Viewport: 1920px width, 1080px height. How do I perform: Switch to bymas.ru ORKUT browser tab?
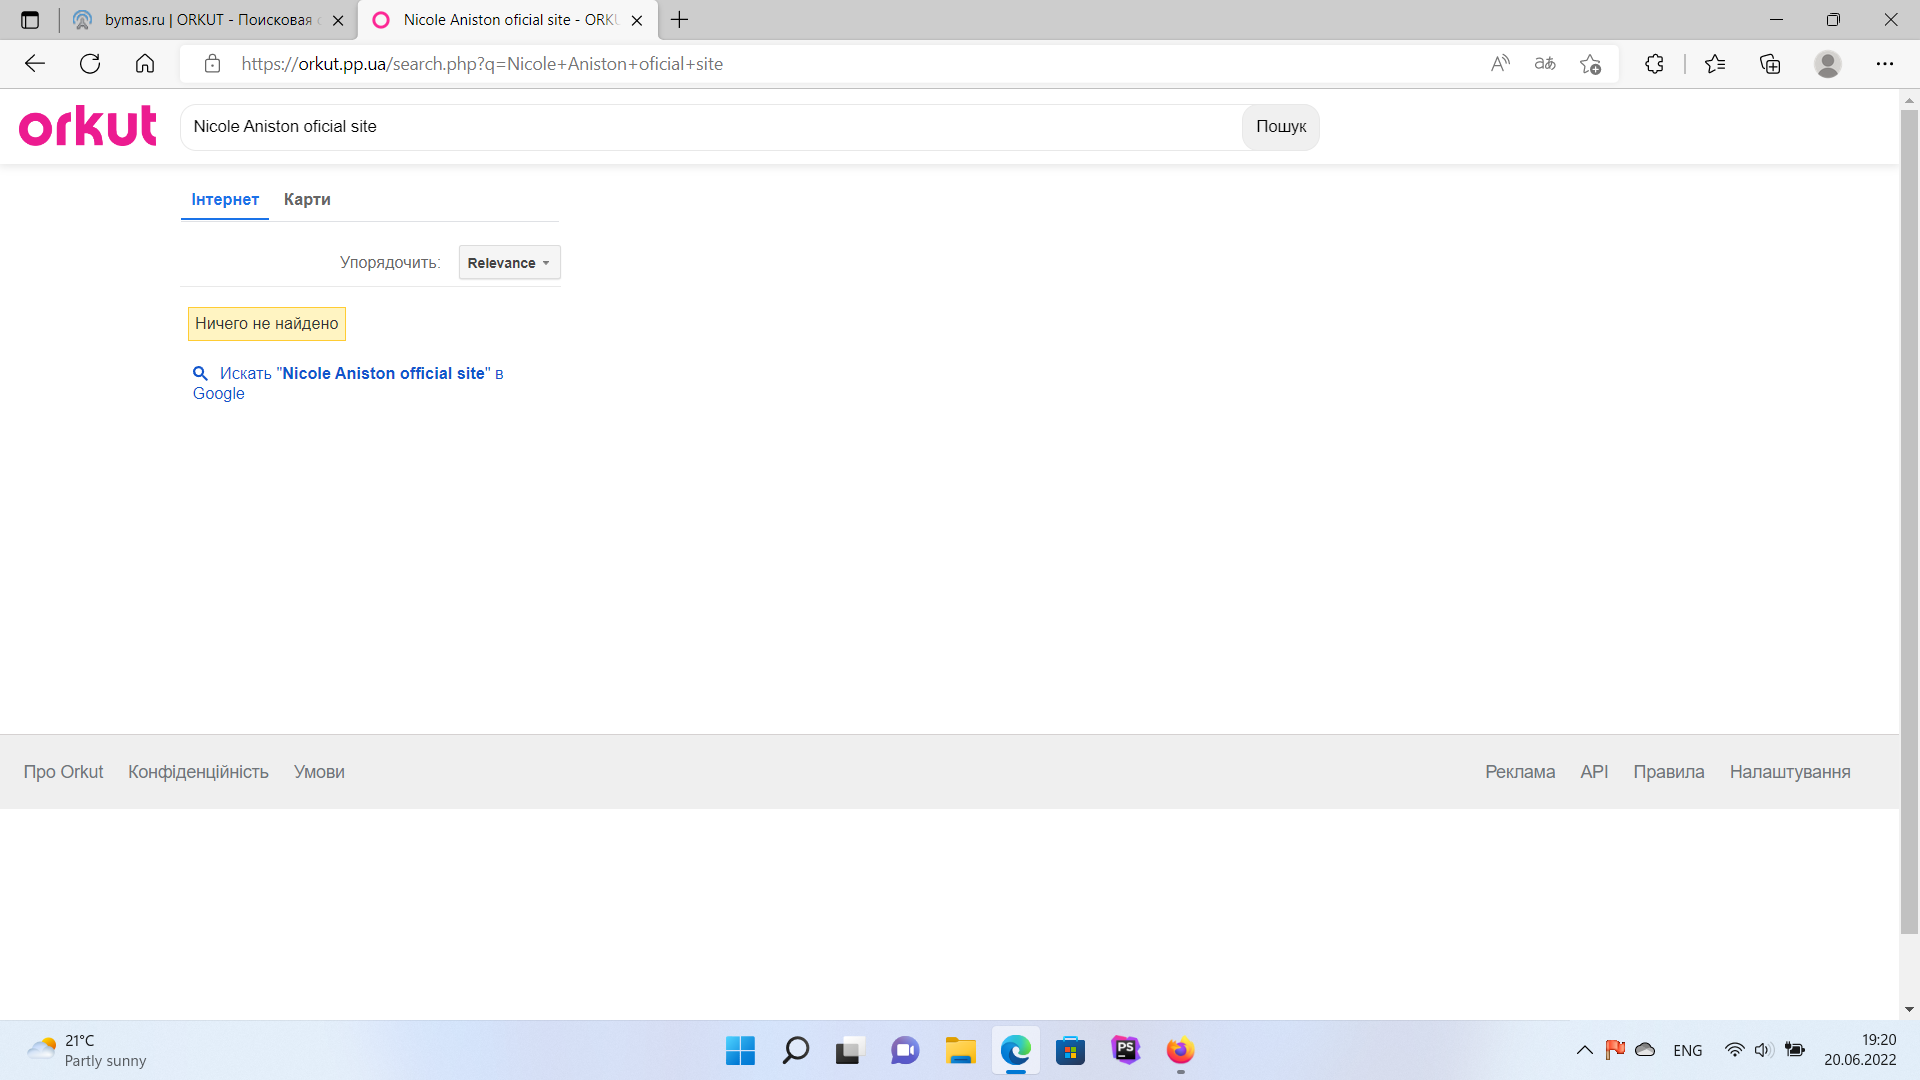click(207, 20)
